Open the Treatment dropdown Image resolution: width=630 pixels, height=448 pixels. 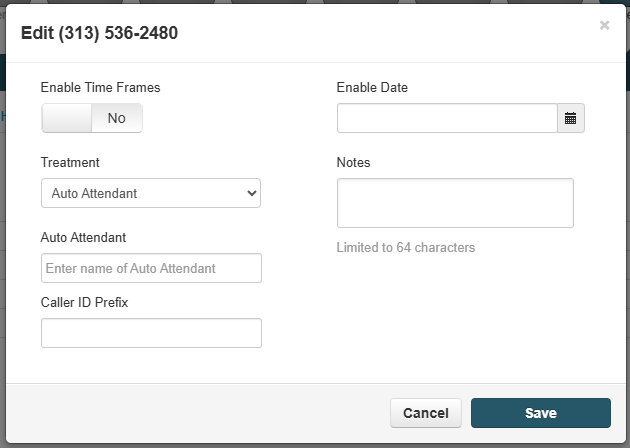click(x=151, y=193)
